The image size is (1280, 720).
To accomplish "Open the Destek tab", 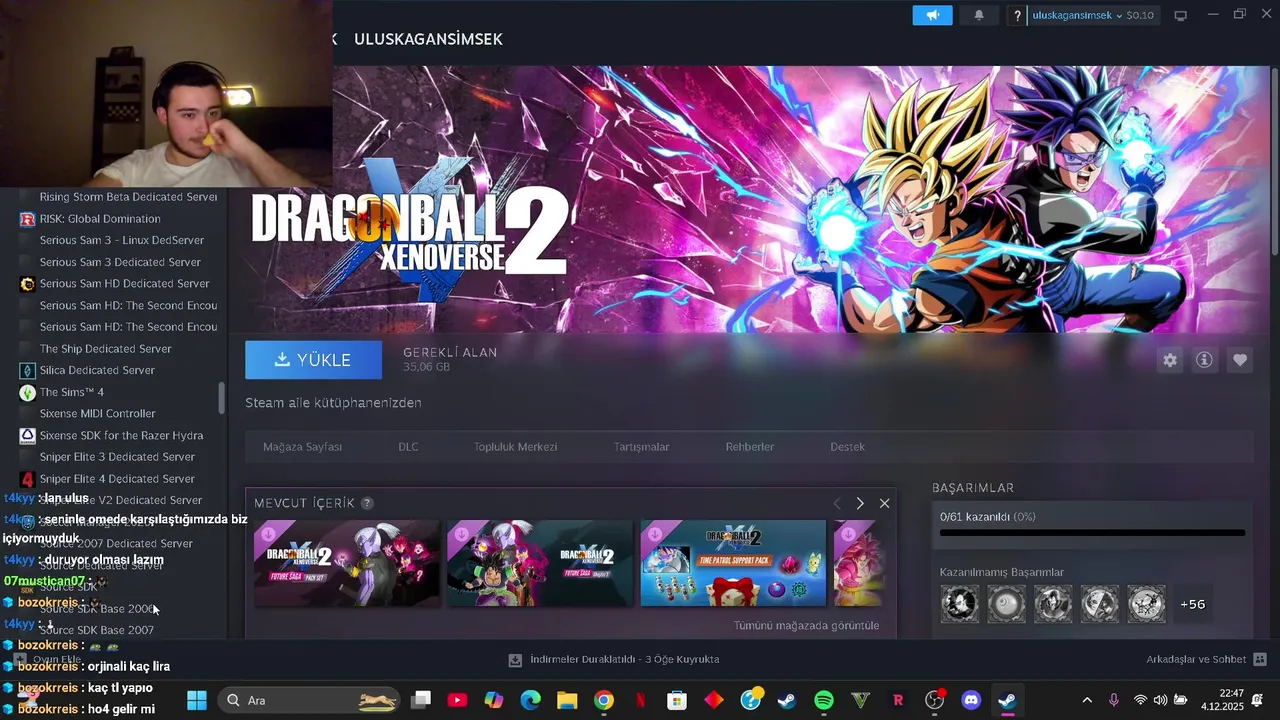I will click(847, 447).
